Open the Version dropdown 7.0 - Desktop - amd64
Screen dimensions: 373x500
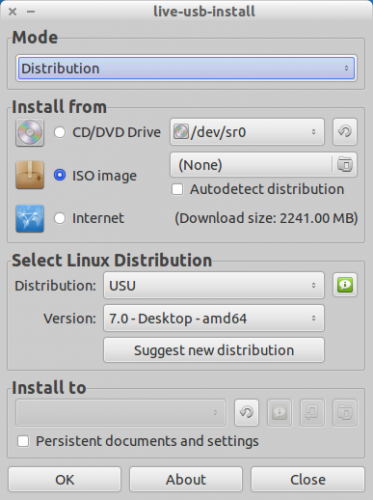(x=214, y=318)
